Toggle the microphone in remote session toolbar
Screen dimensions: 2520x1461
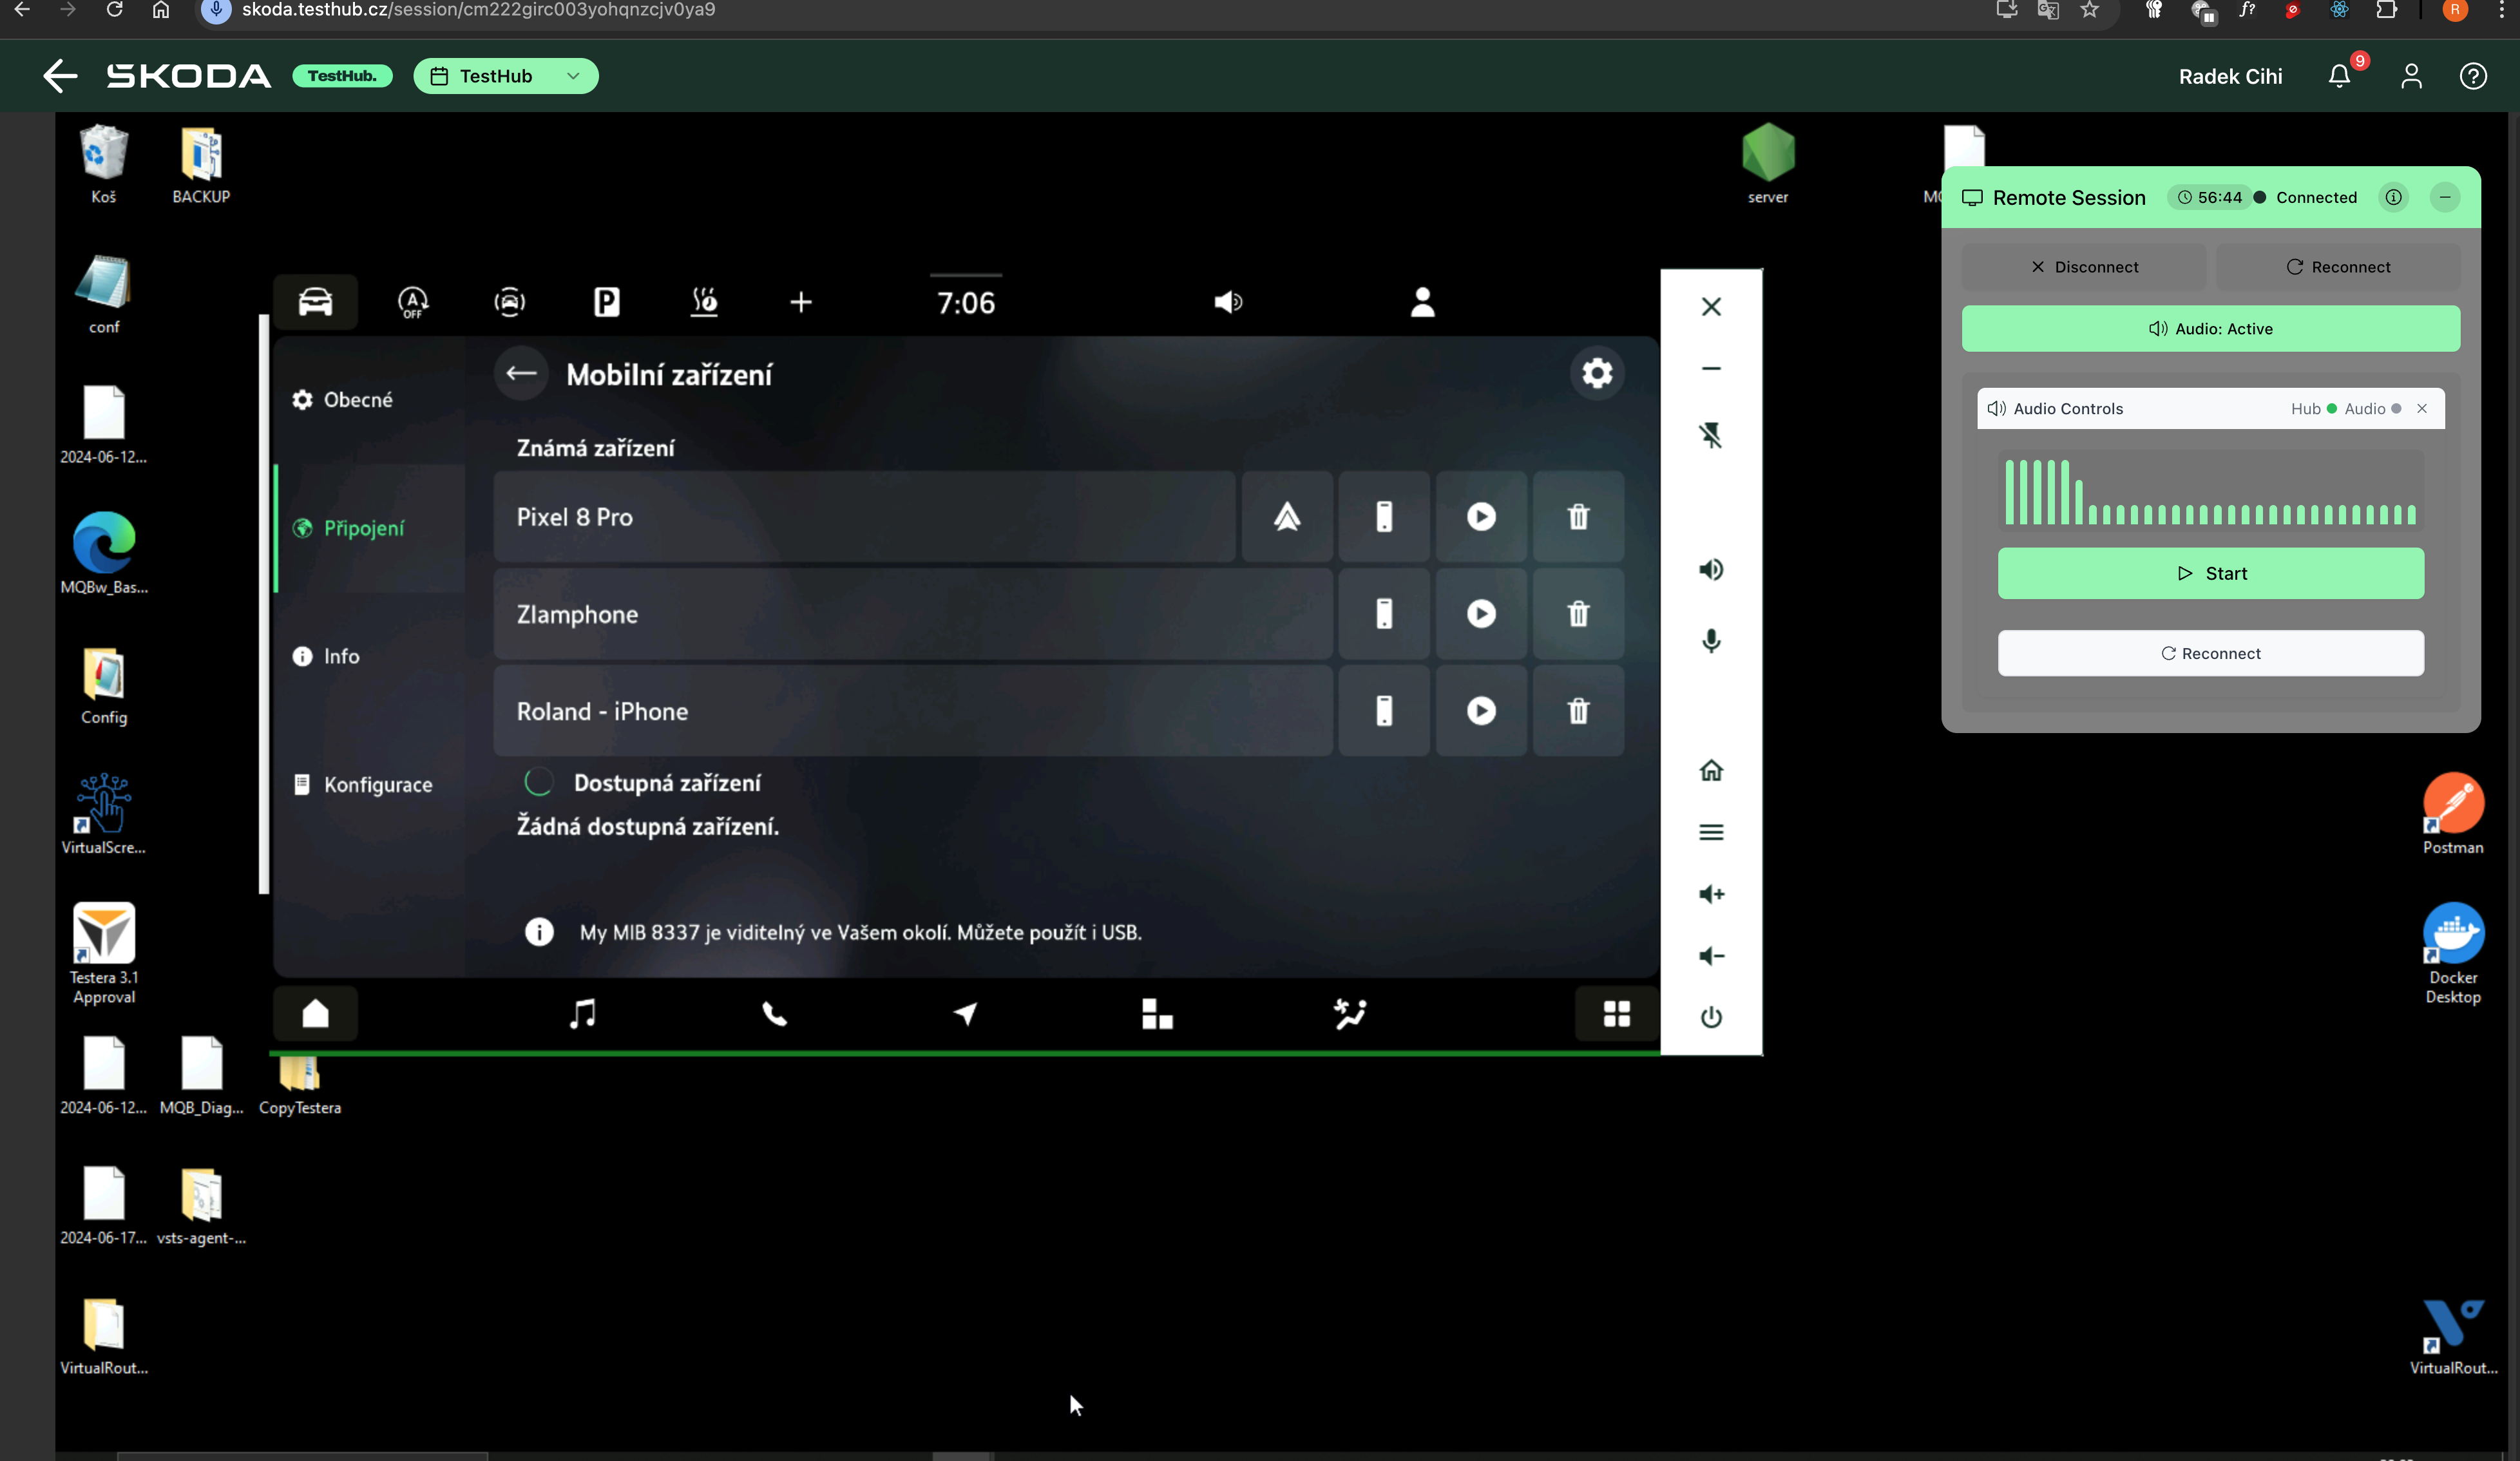[x=1711, y=641]
